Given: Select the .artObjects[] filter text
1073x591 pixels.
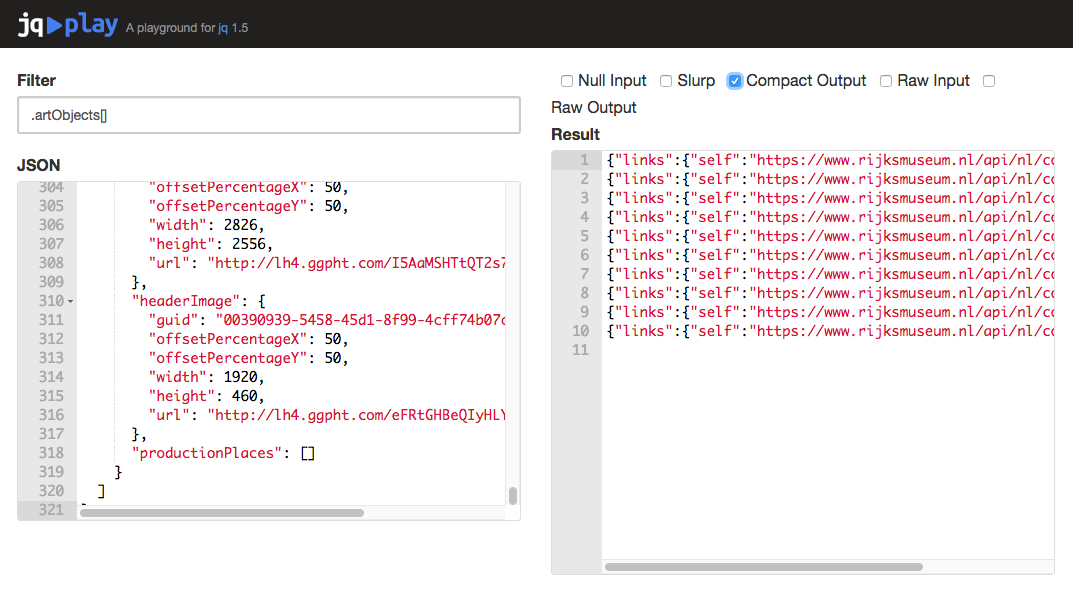Looking at the screenshot, I should click(x=67, y=115).
